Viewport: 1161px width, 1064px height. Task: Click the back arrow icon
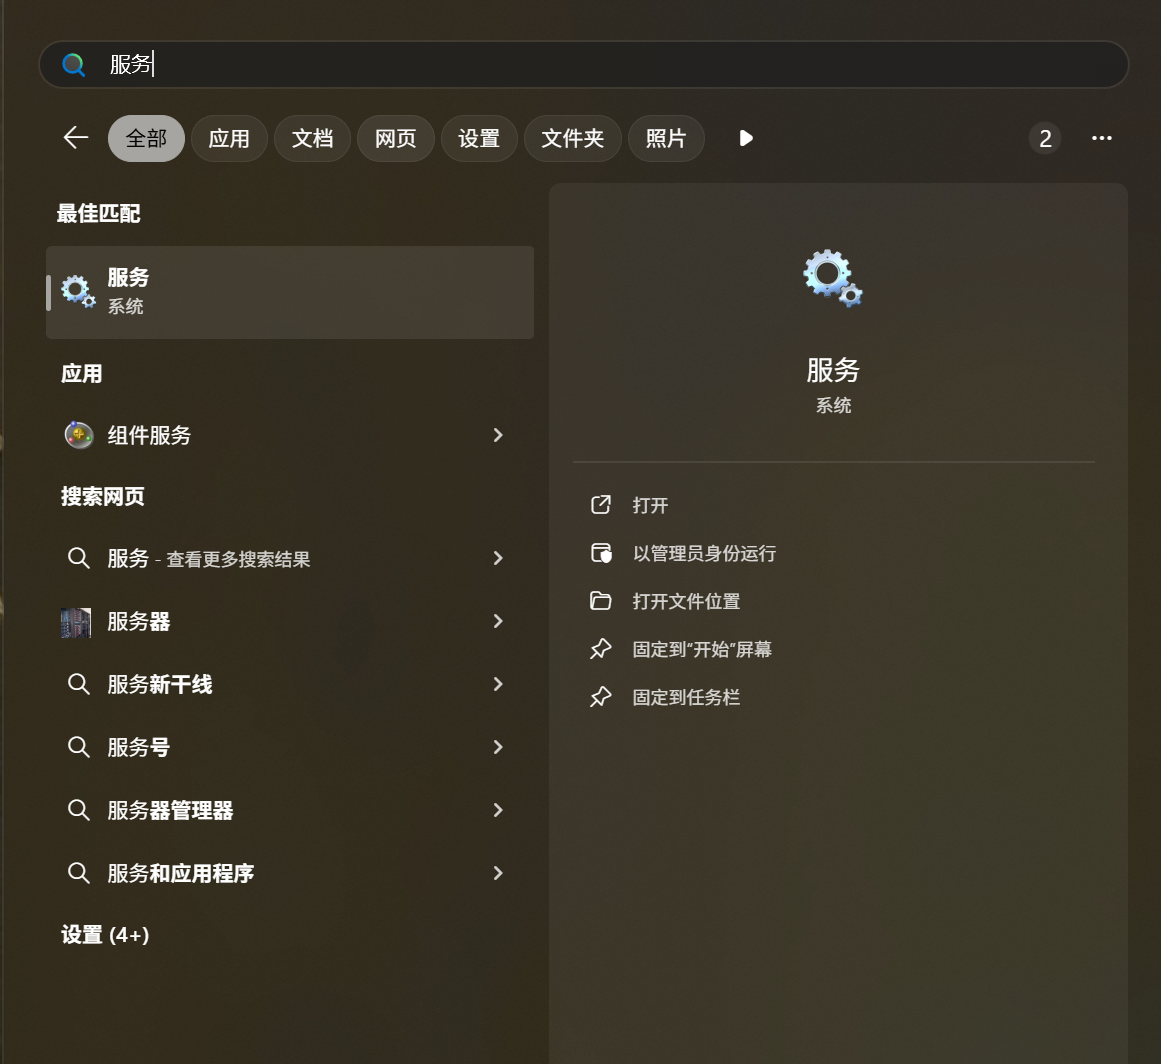click(76, 138)
